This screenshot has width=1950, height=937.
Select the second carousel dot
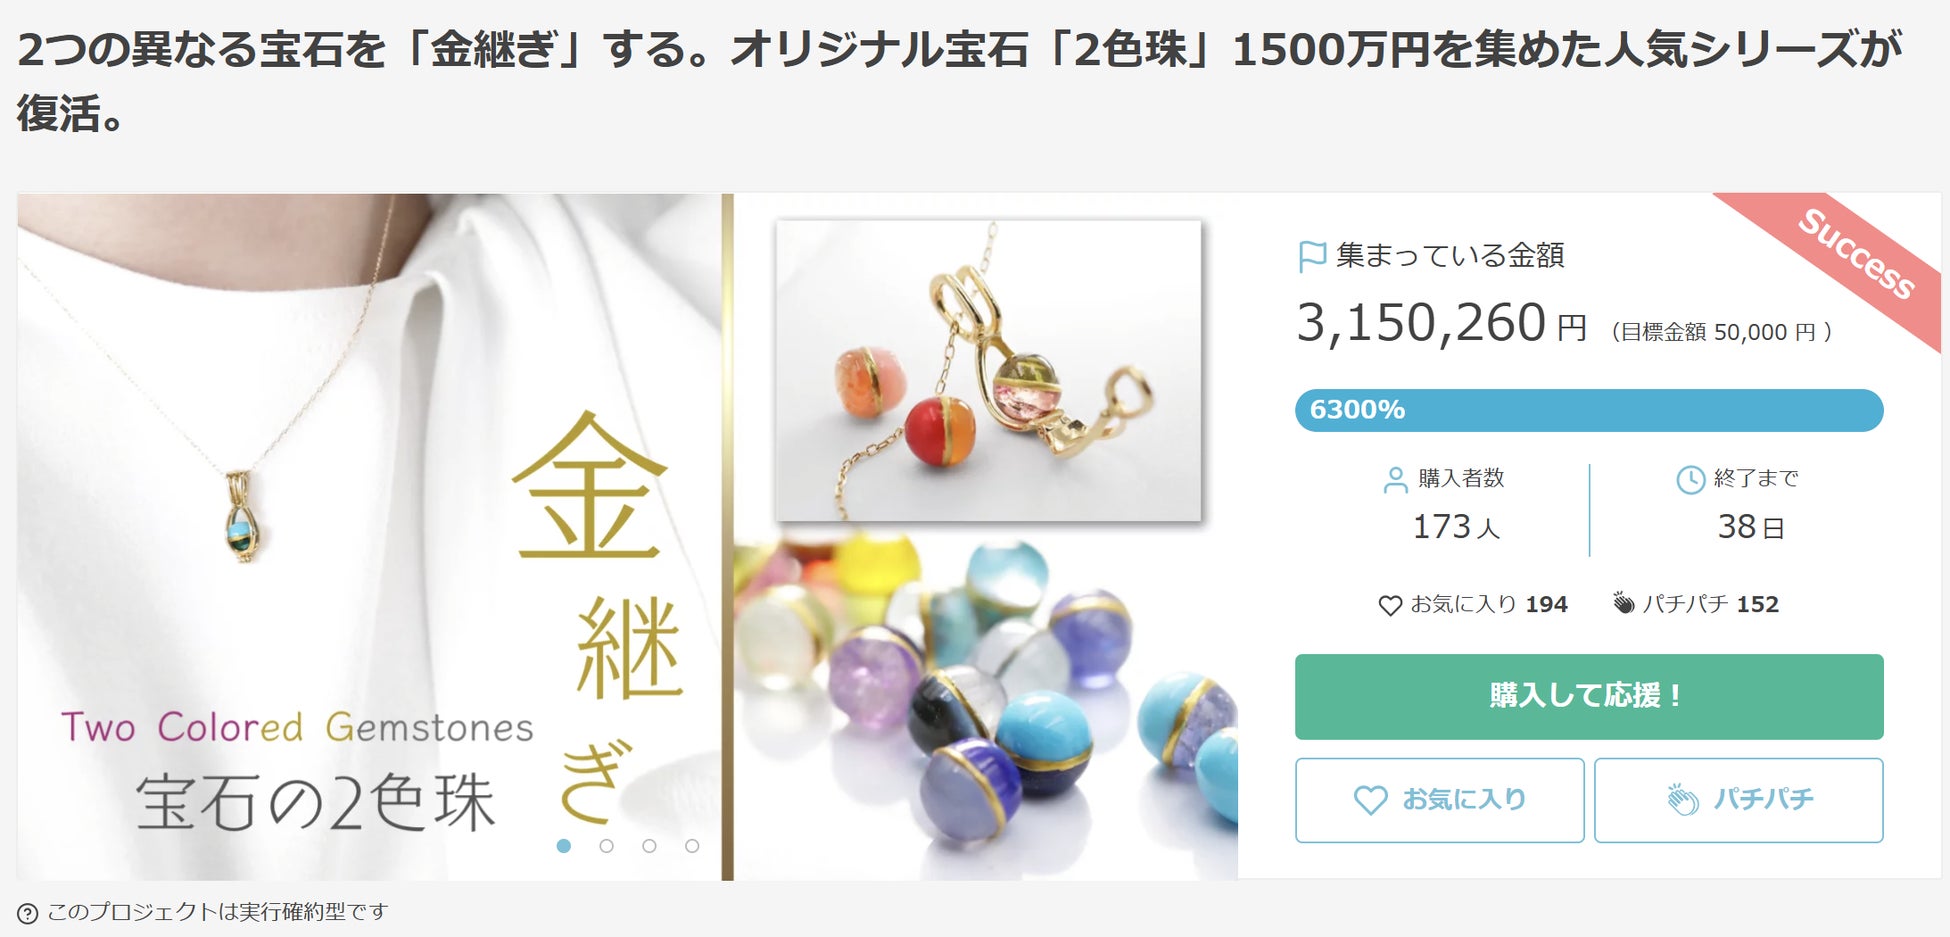pyautogui.click(x=606, y=846)
